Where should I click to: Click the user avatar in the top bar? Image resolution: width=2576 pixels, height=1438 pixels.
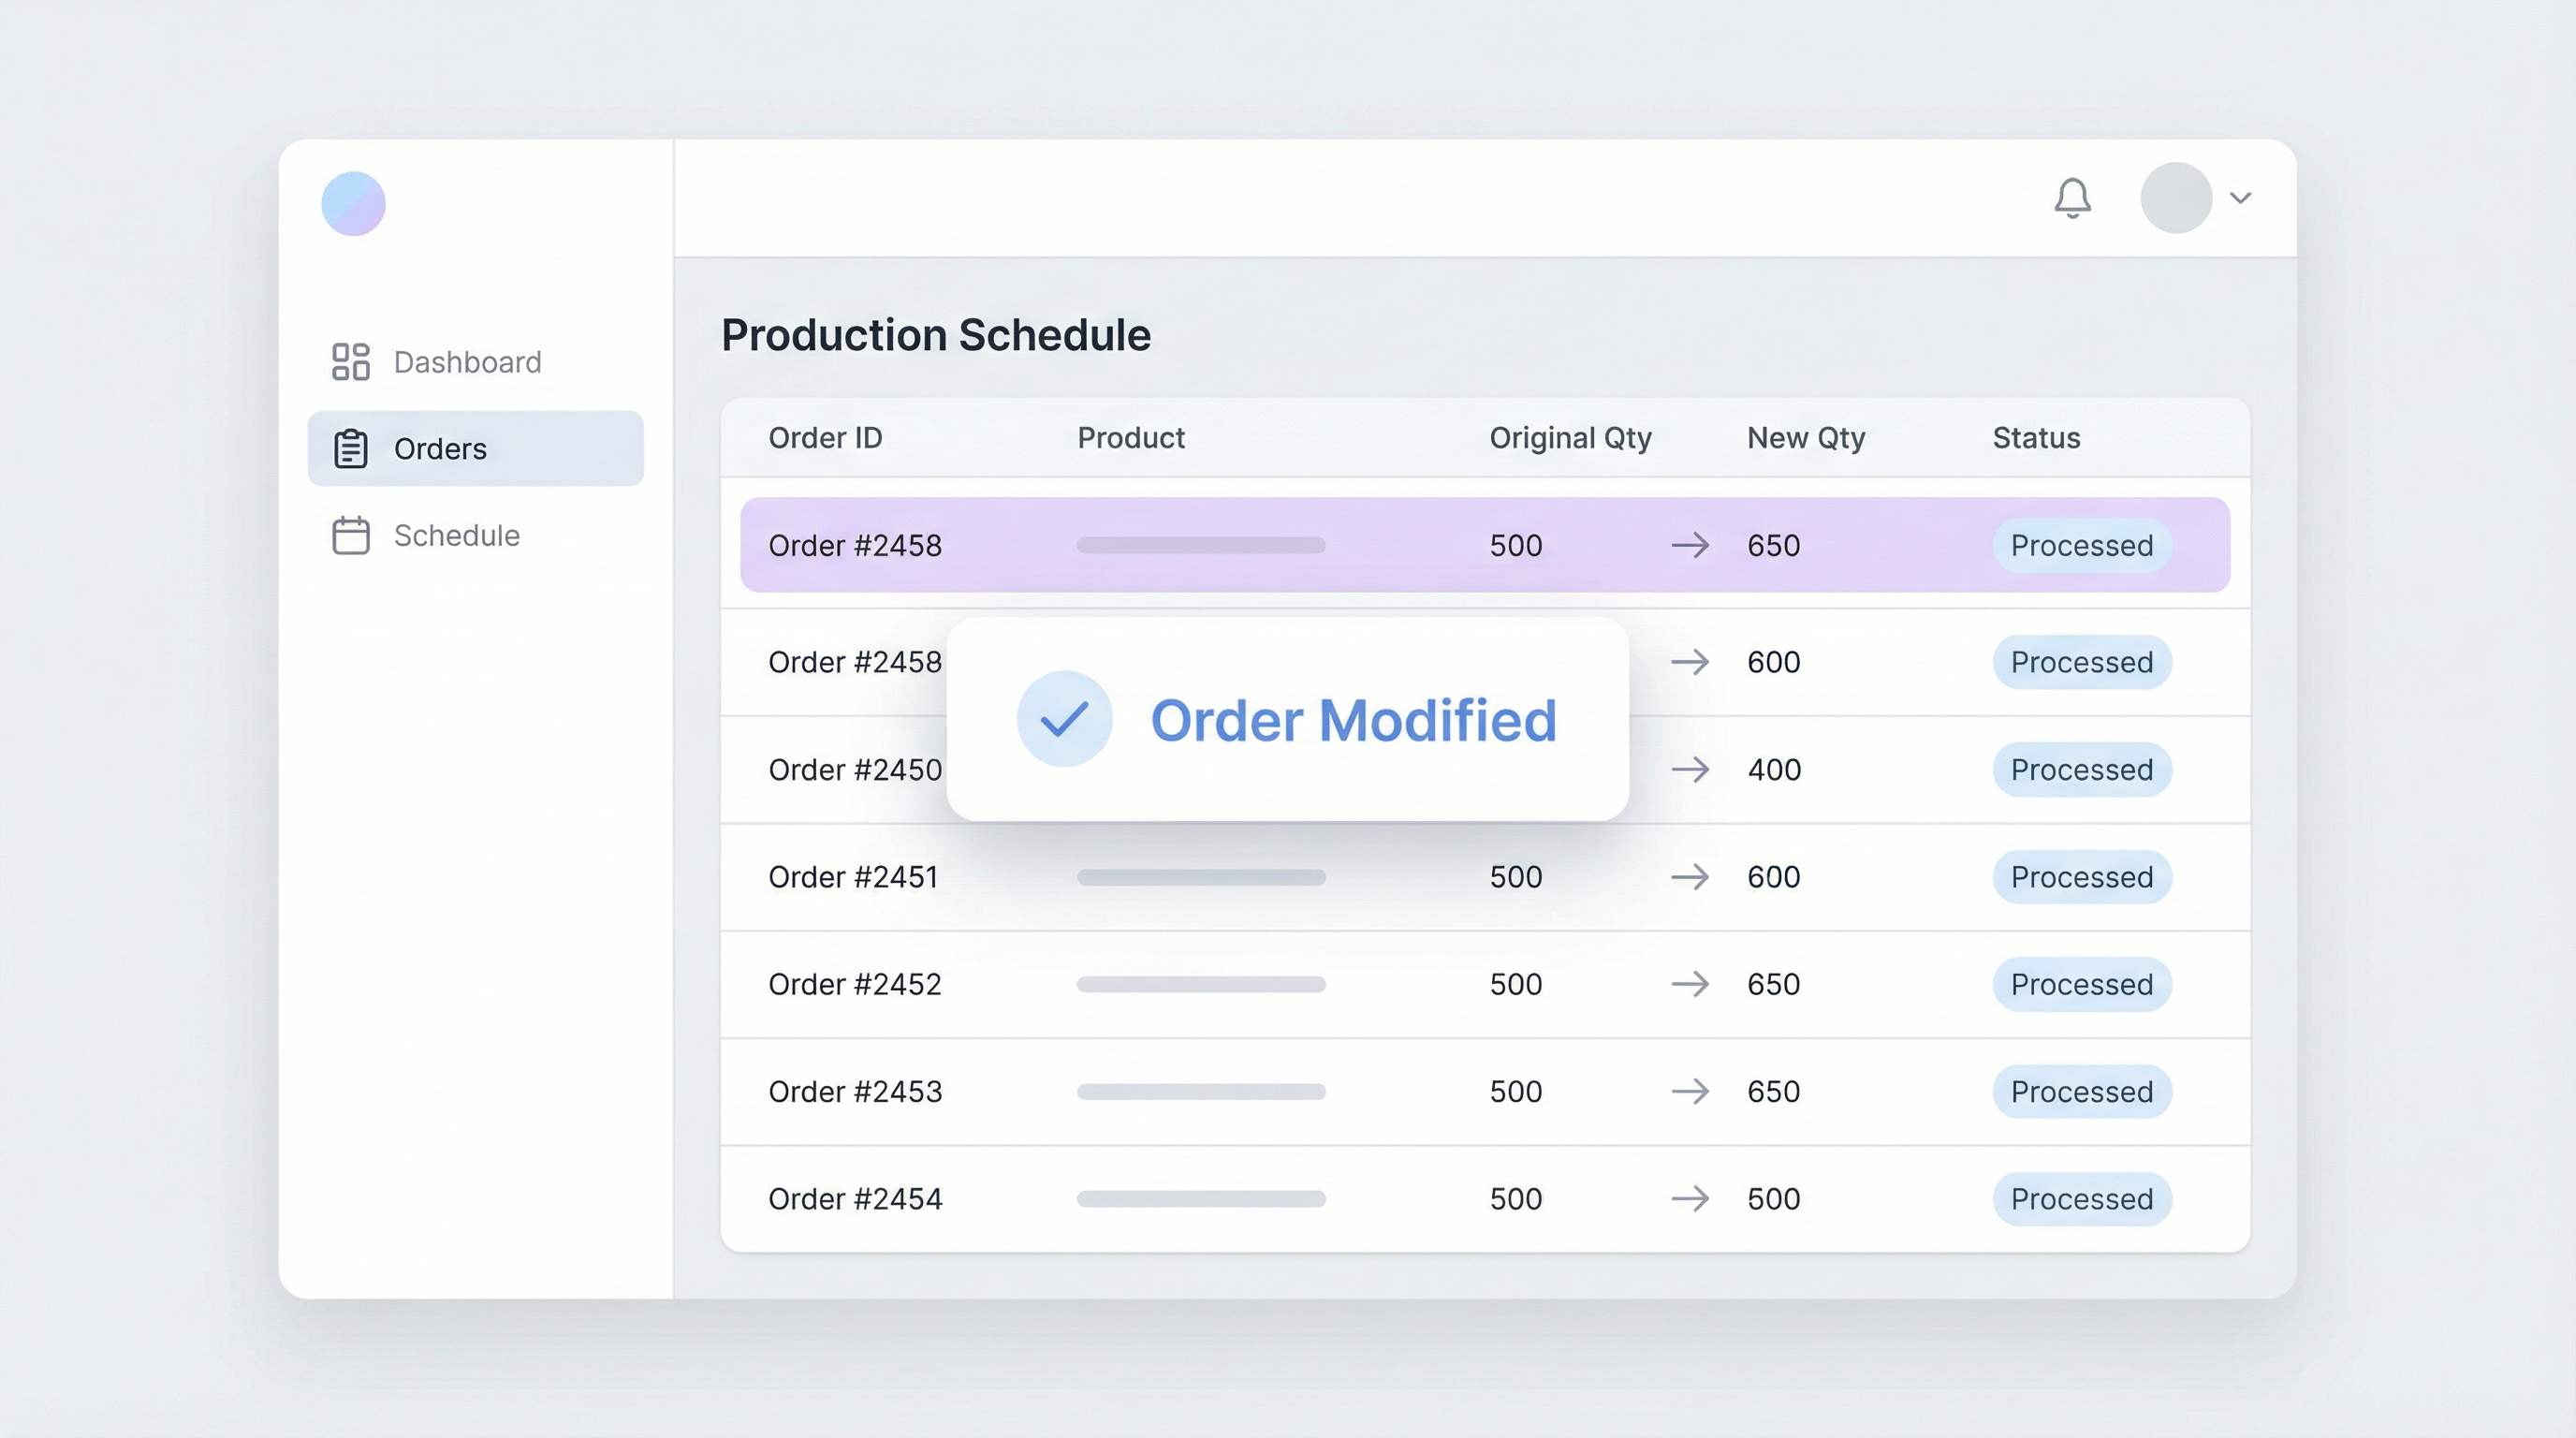2176,198
